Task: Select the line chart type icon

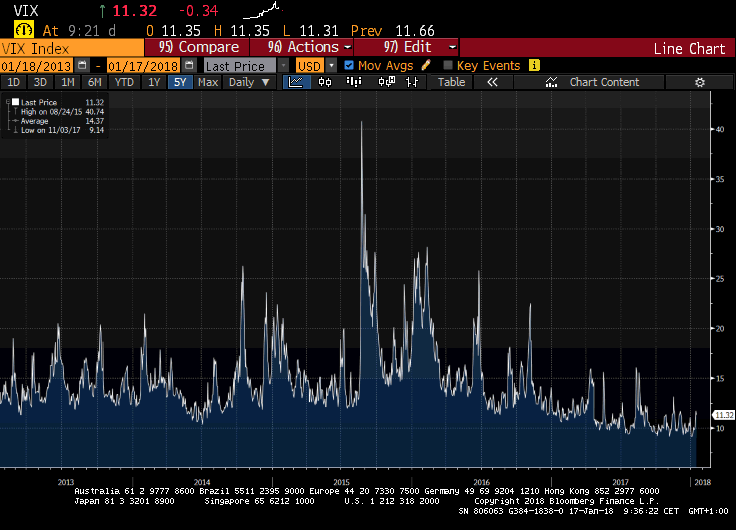Action: click(297, 82)
